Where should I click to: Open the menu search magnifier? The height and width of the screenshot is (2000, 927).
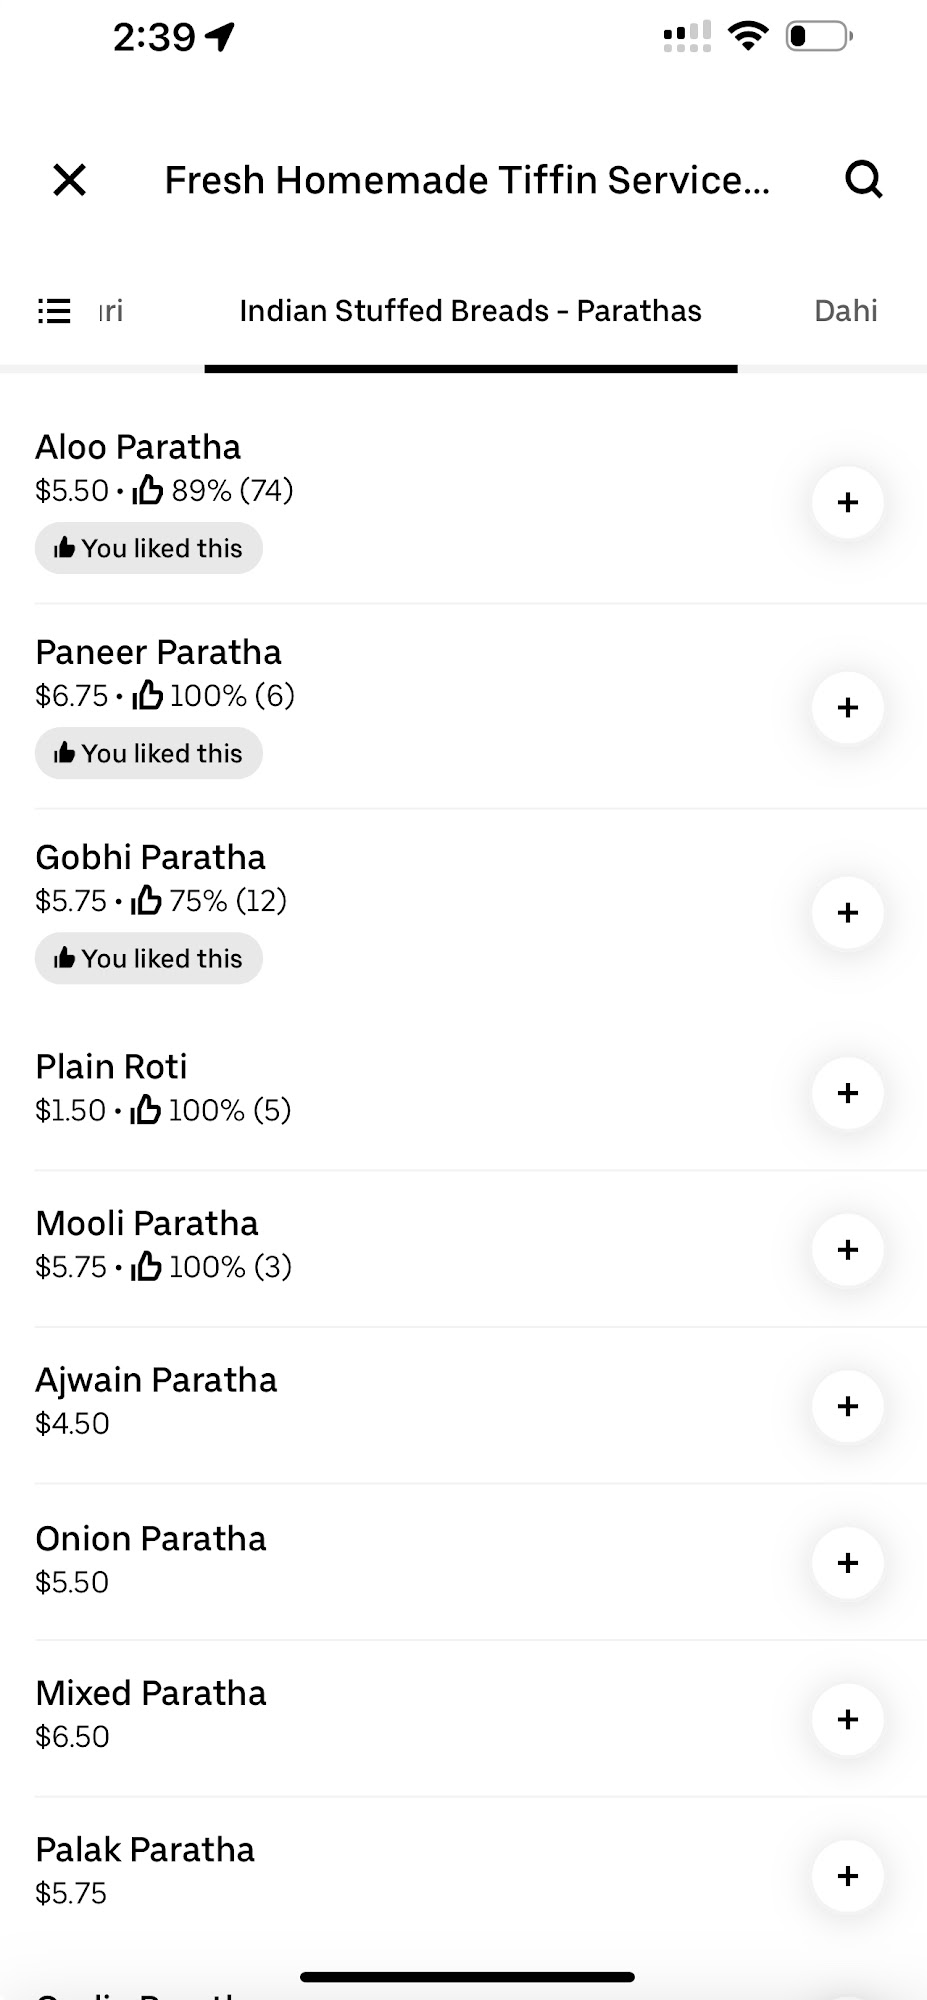tap(863, 181)
